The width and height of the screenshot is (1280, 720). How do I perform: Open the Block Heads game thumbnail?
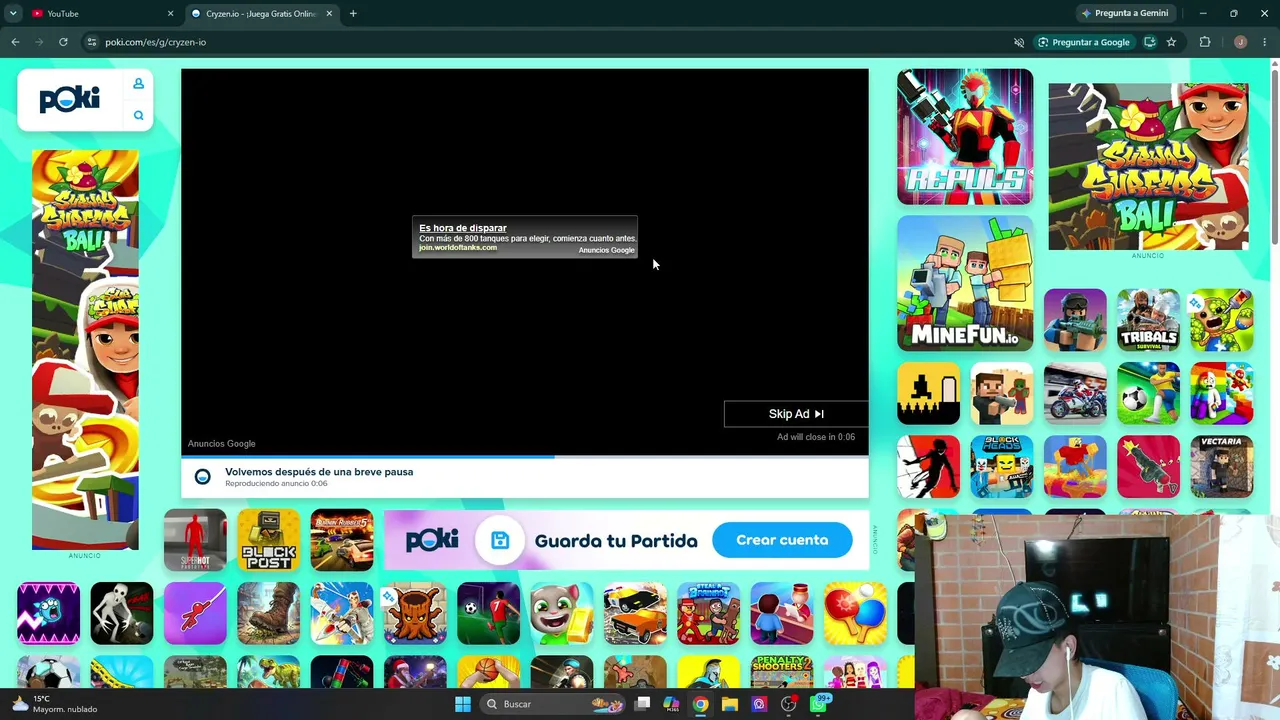click(x=1002, y=466)
